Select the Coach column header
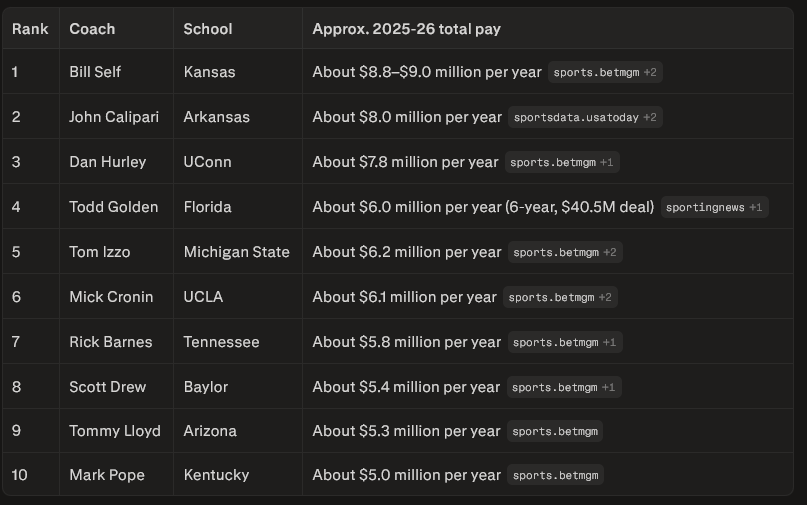807x505 pixels. (92, 29)
